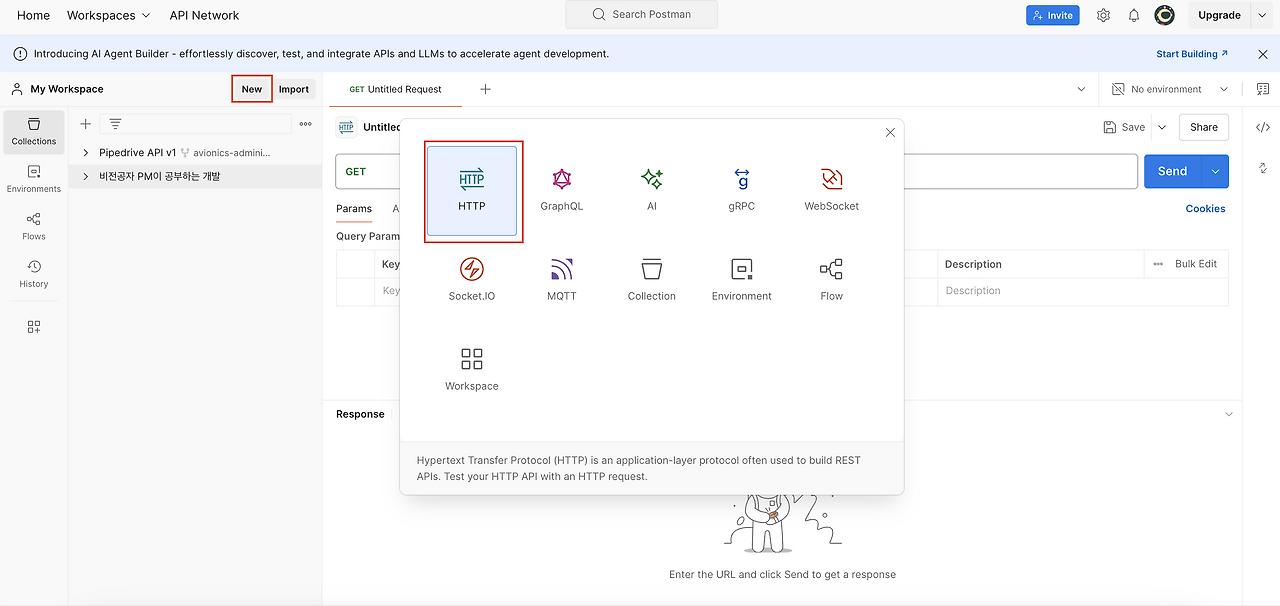1280x606 pixels.
Task: Open Cookies link
Action: click(1205, 209)
